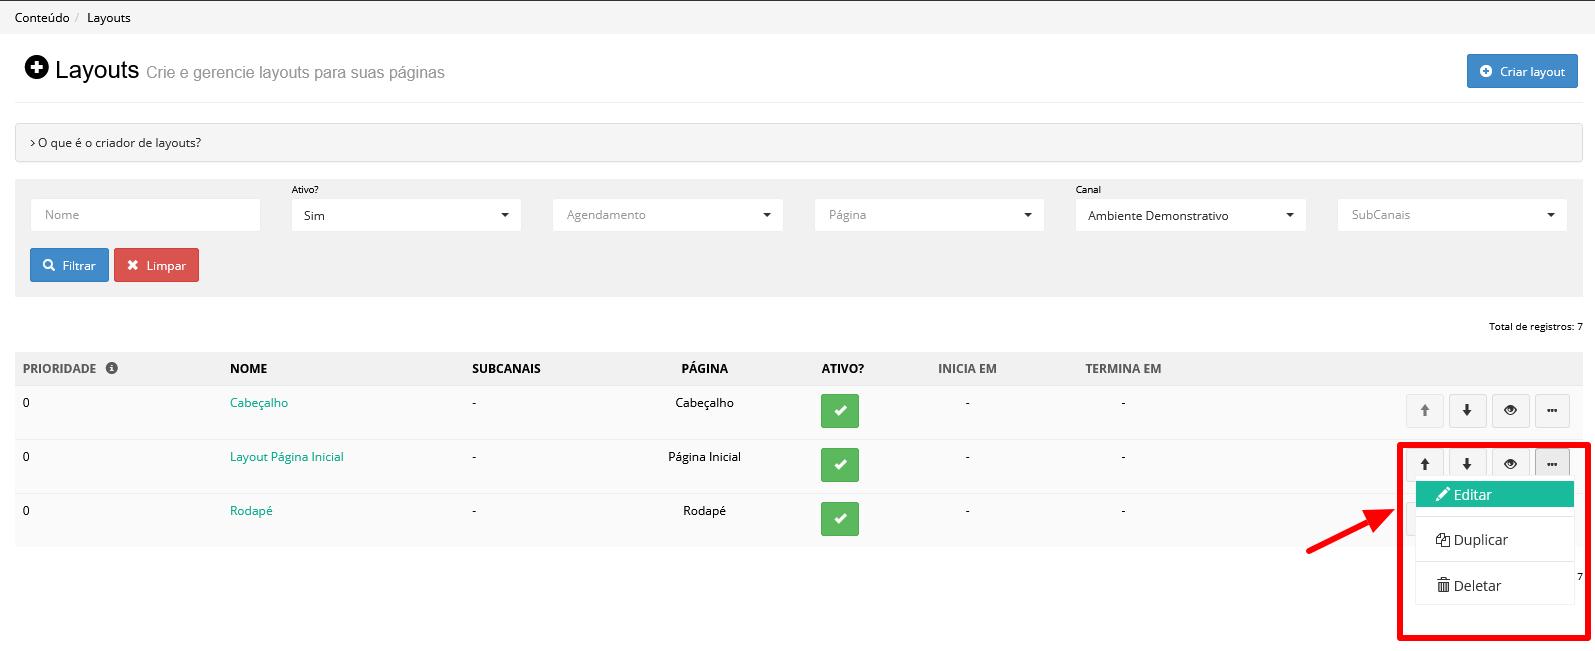Click the PÁGINA column header
This screenshot has width=1595, height=651.
coord(705,369)
